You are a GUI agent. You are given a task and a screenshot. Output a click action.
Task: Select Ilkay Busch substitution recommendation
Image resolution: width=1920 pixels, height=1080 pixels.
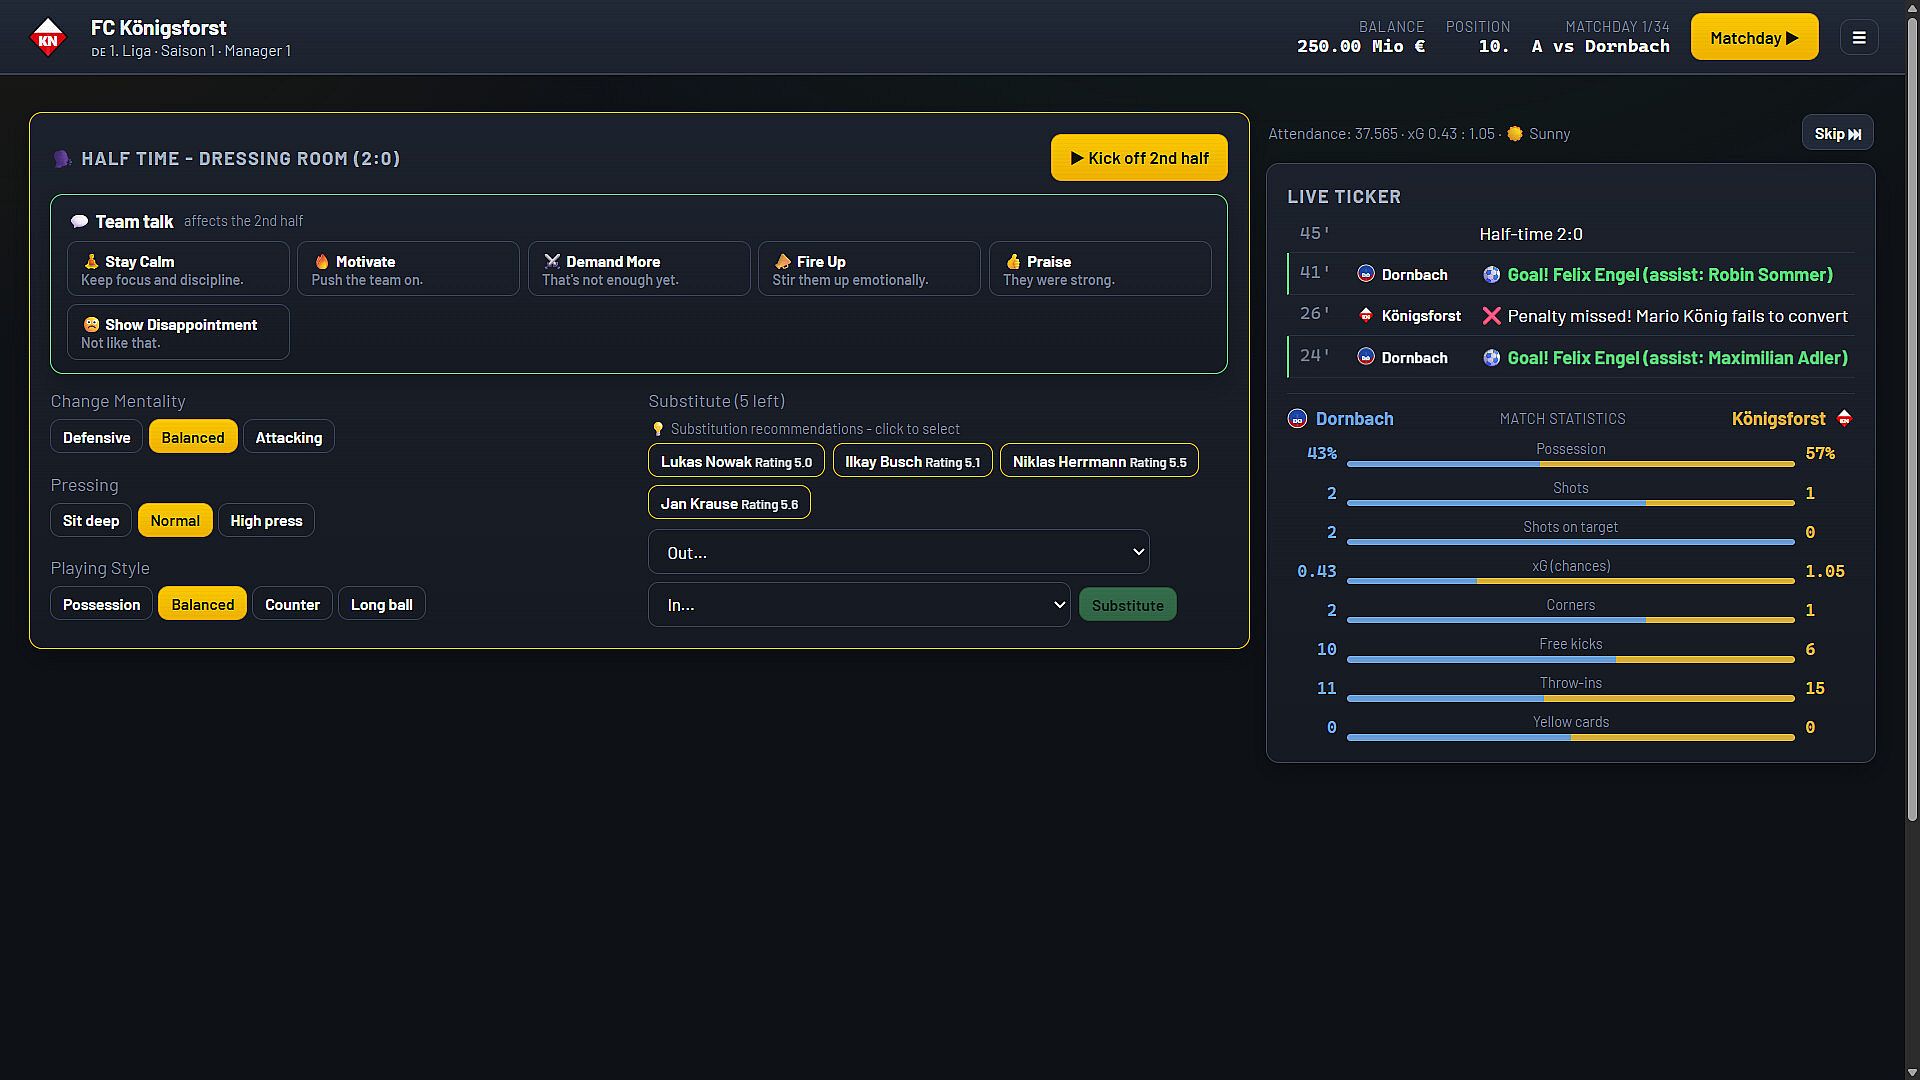pyautogui.click(x=912, y=461)
